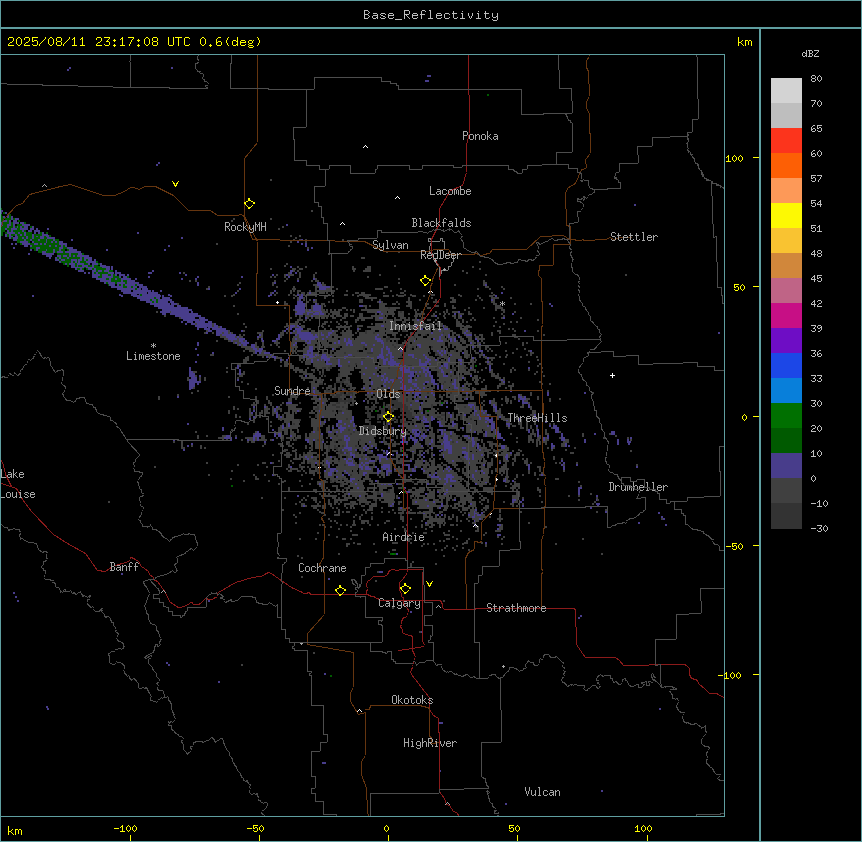Click the Sundre town label
The image size is (862, 842).
292,391
